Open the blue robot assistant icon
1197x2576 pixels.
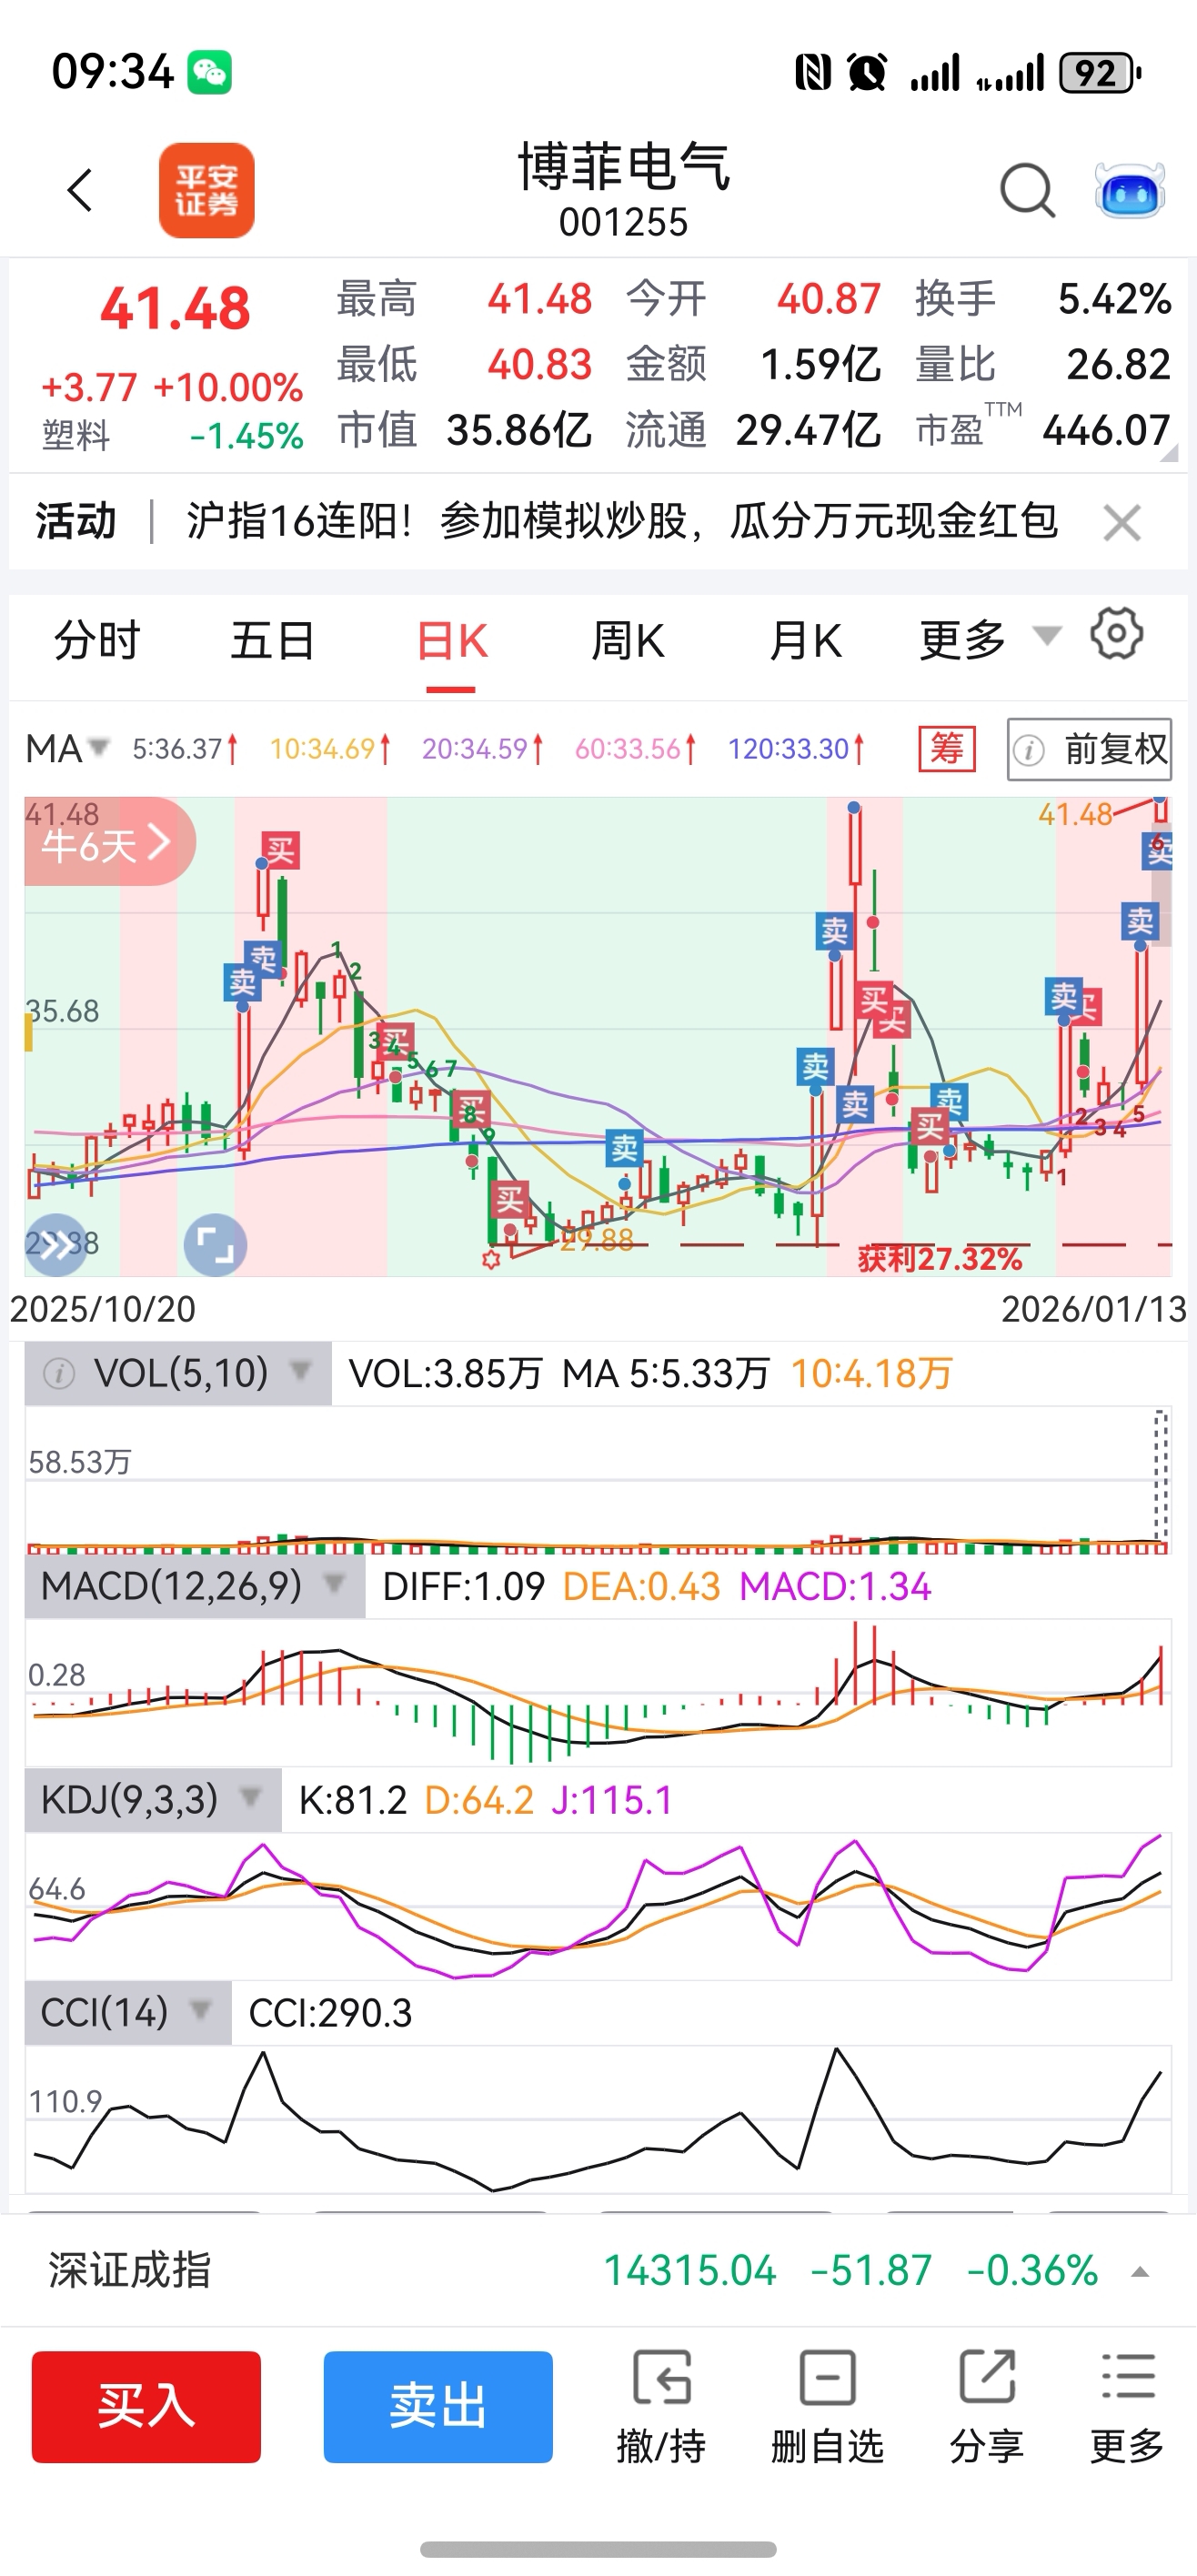tap(1130, 190)
